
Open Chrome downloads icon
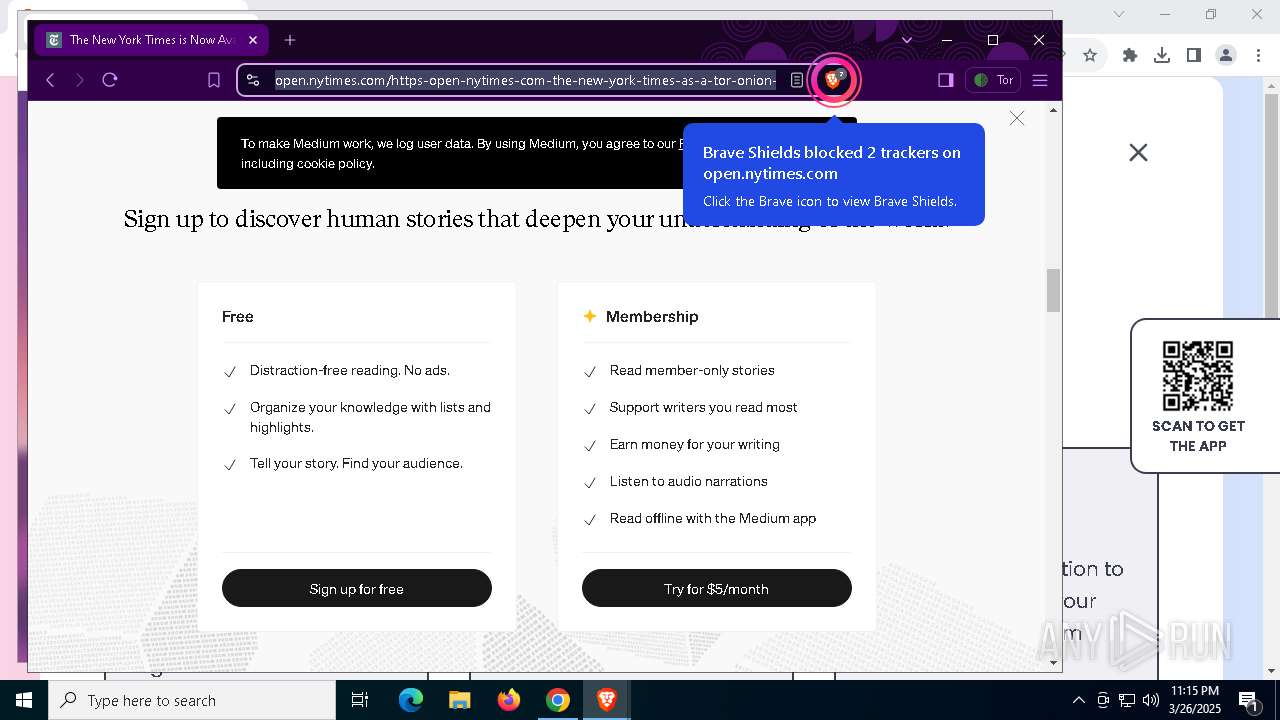(1162, 55)
